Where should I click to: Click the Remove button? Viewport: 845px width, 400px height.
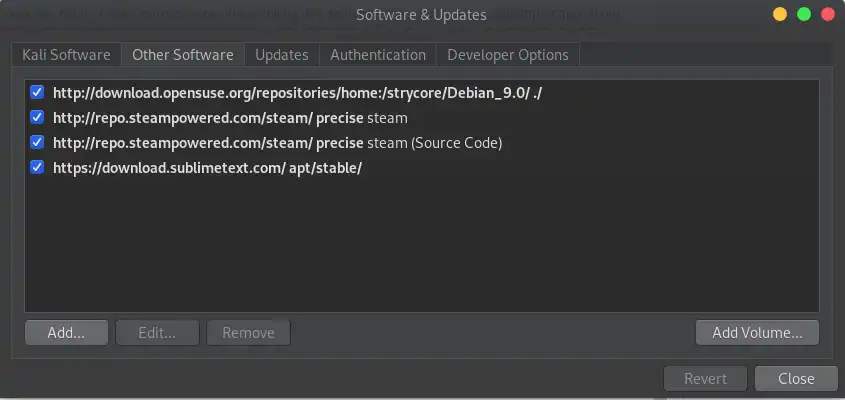248,333
